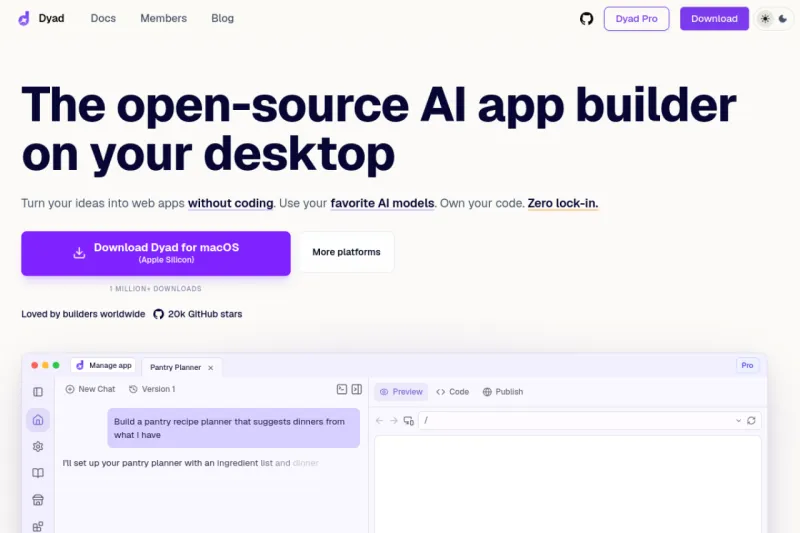Viewport: 800px width, 533px height.
Task: Open Version 1 history
Action: (152, 389)
